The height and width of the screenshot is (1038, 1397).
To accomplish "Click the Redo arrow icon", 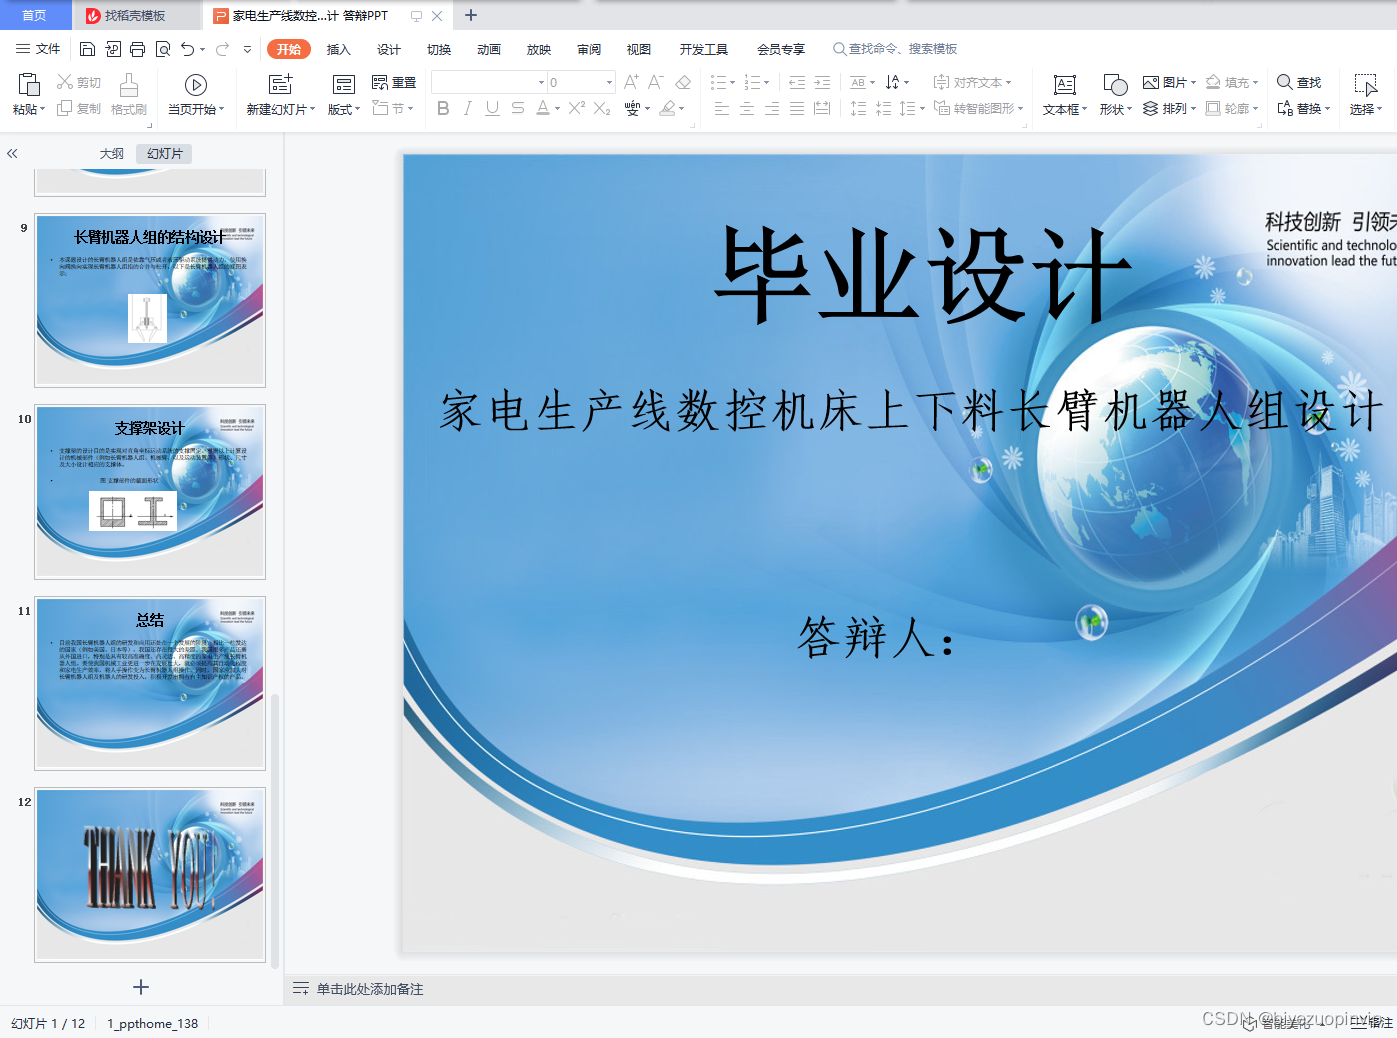I will [222, 49].
